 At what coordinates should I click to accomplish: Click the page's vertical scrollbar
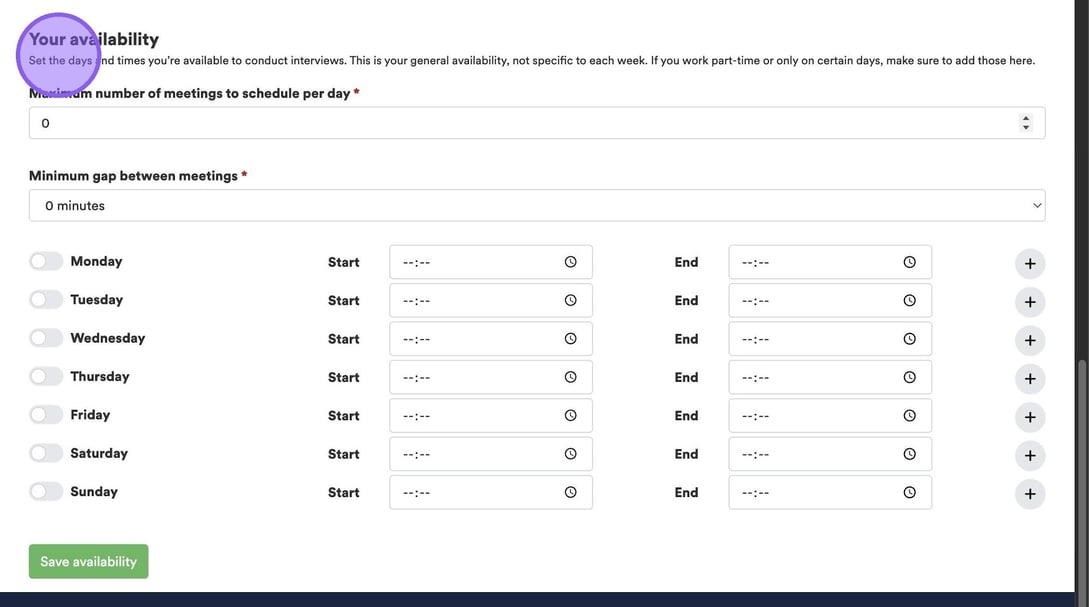point(1081,450)
